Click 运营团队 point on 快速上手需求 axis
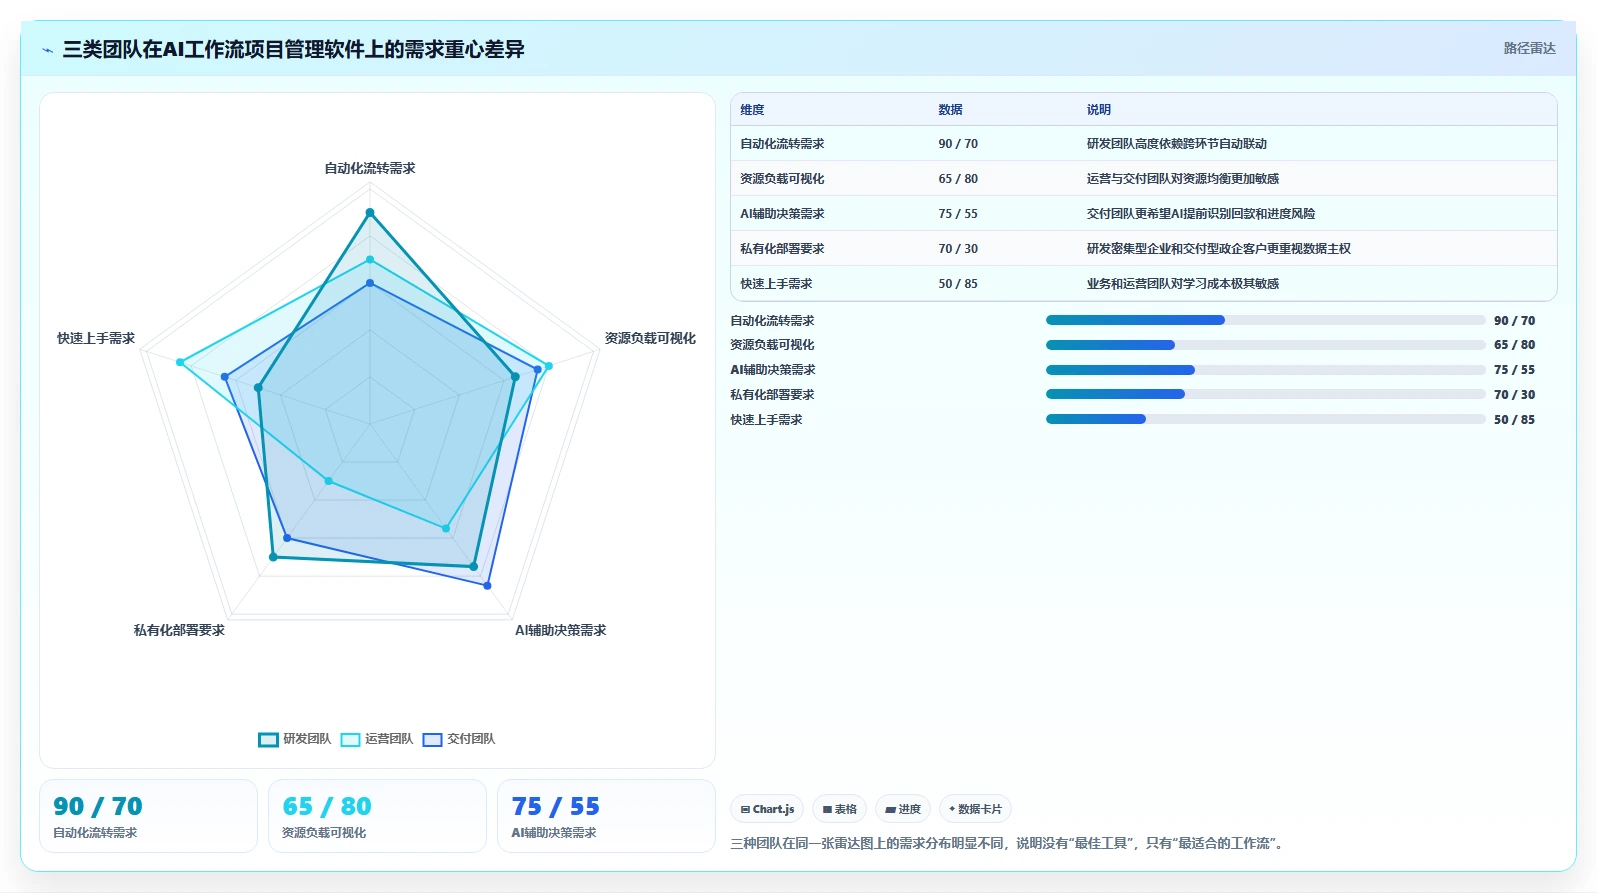Screen dimensions: 1597x893 coord(180,362)
